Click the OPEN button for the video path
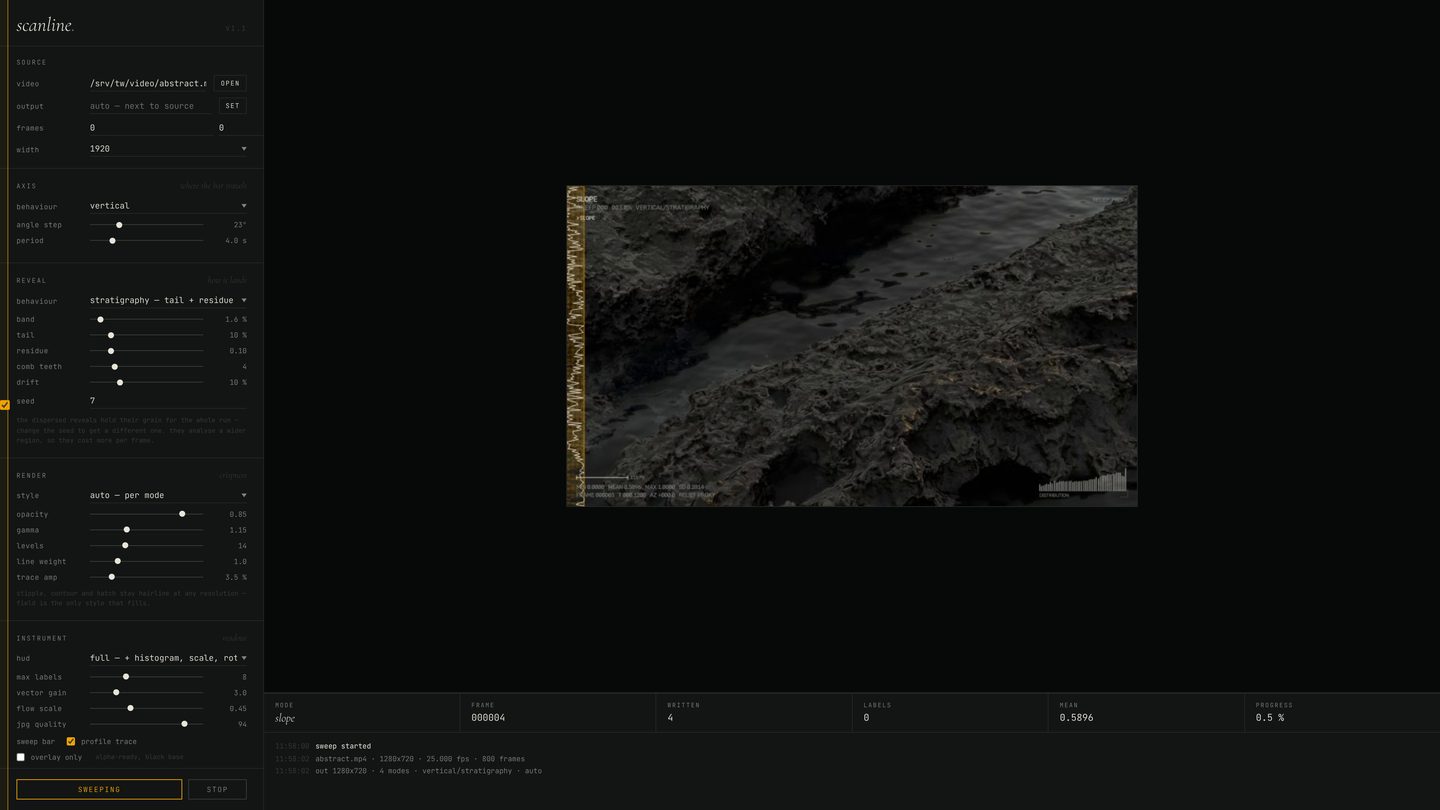The image size is (1440, 810). click(230, 83)
